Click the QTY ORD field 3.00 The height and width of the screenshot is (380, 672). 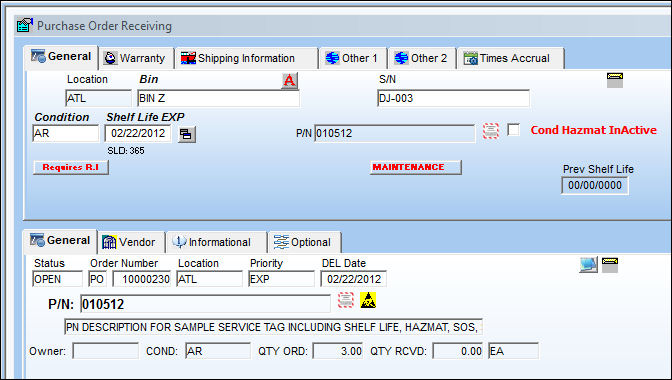[x=338, y=351]
